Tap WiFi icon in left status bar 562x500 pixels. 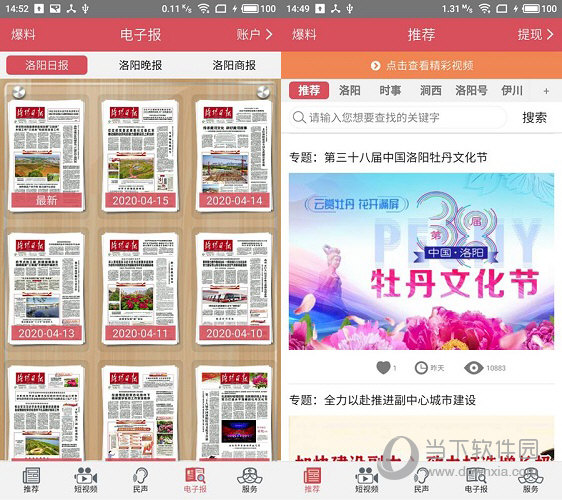[204, 9]
